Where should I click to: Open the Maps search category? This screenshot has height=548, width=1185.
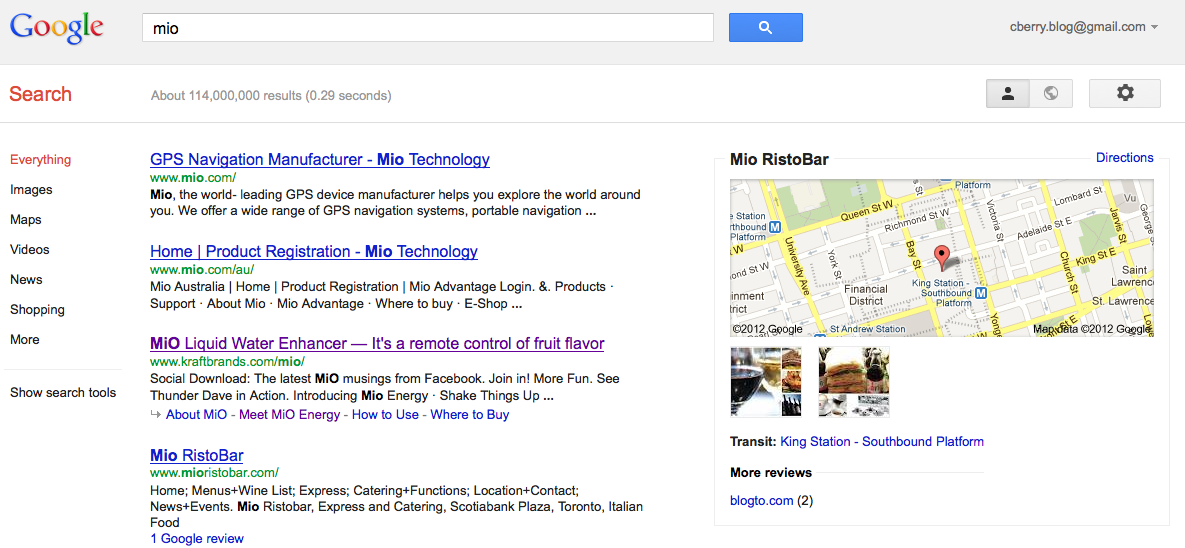pyautogui.click(x=26, y=219)
